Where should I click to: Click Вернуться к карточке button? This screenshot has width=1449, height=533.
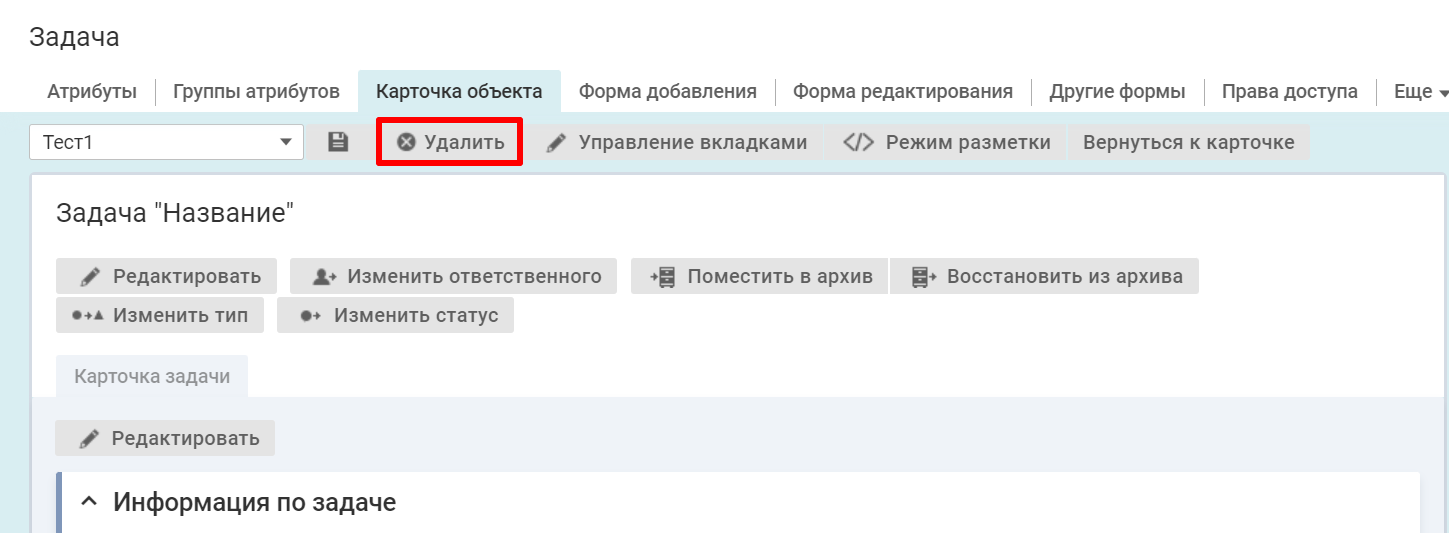(x=1188, y=142)
